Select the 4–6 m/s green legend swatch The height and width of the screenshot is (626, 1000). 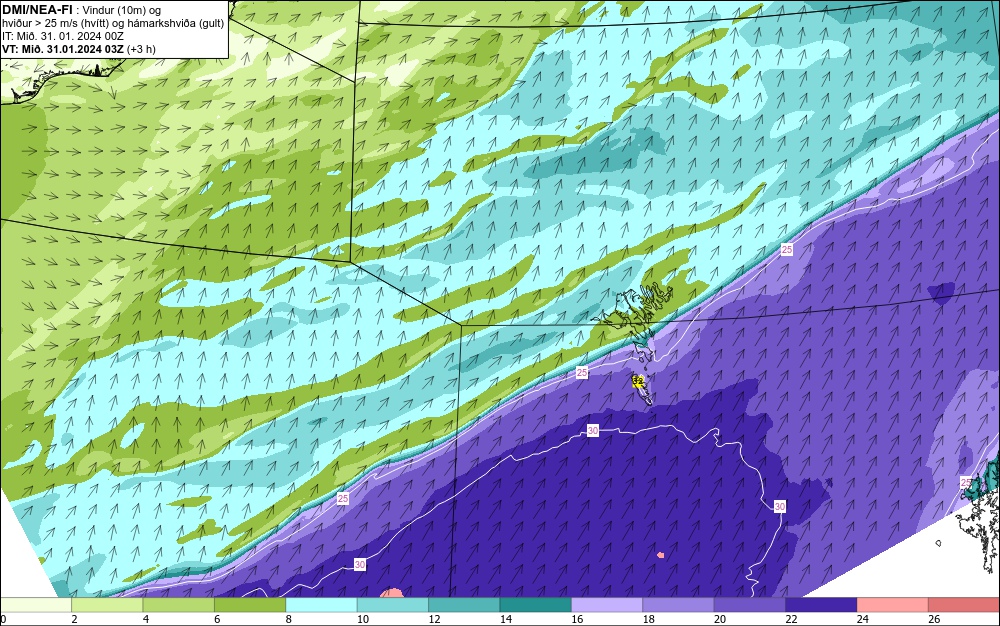point(179,605)
